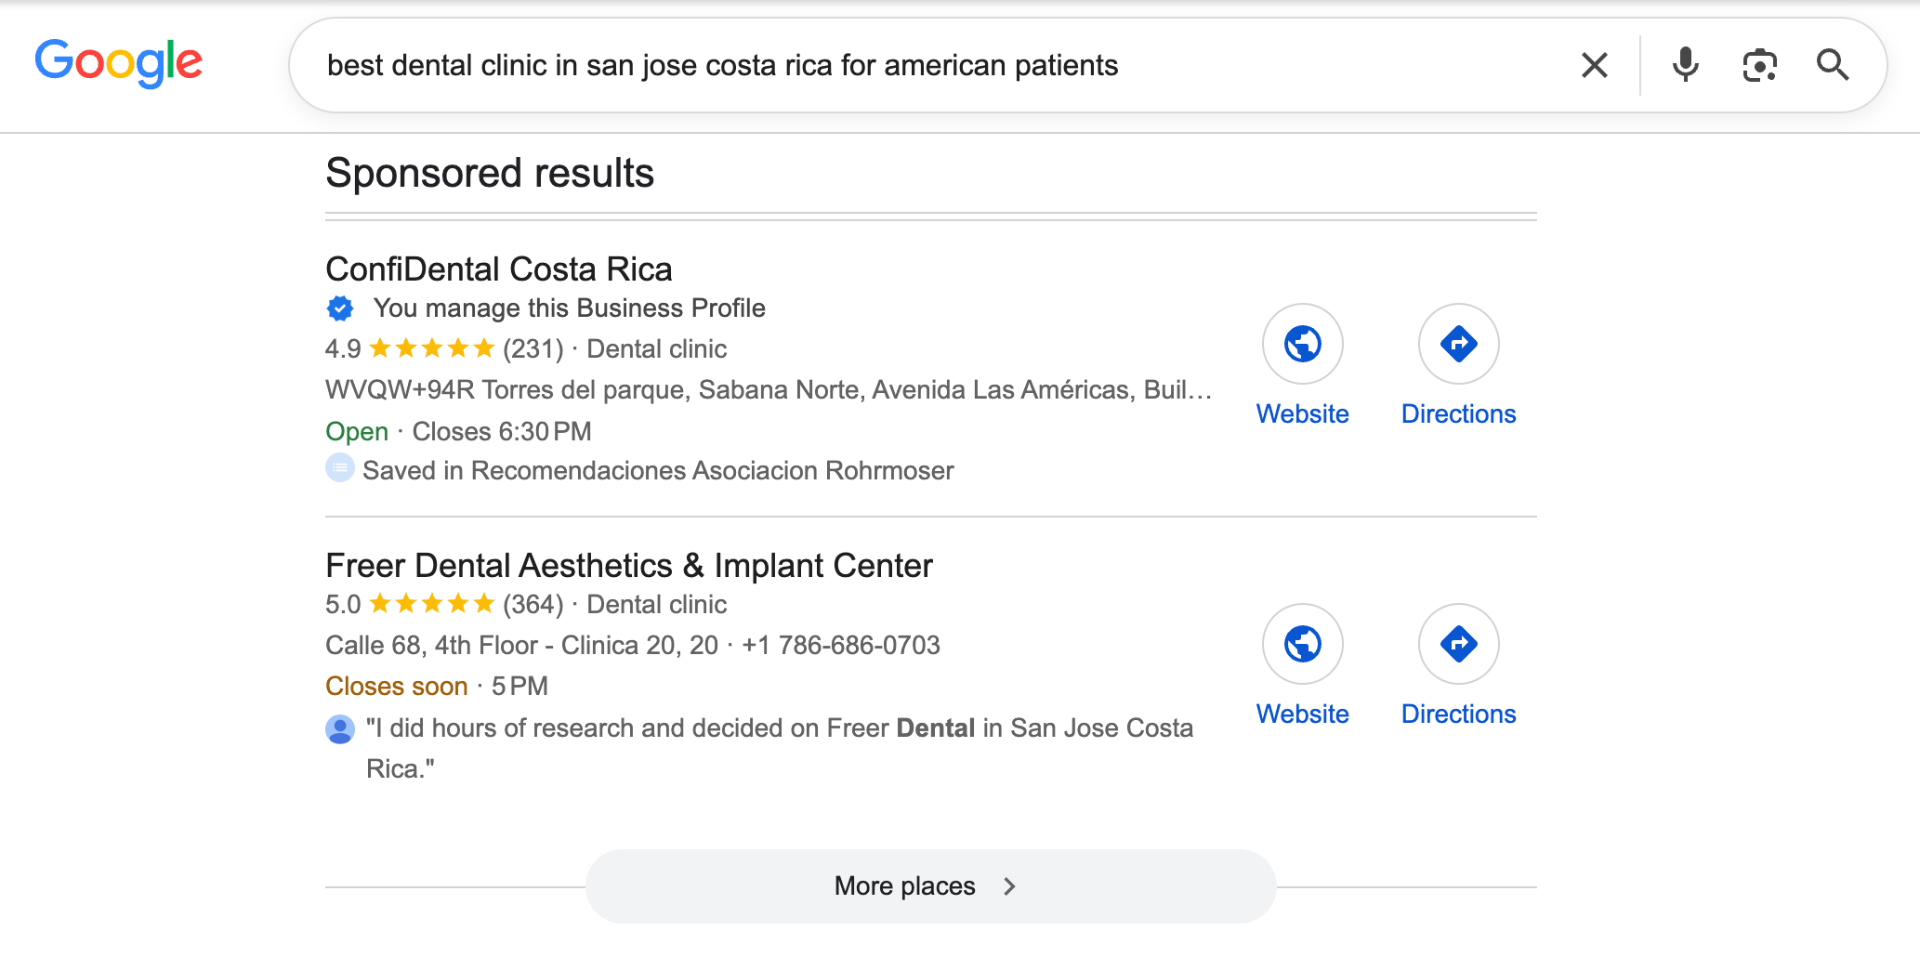1920x957 pixels.
Task: Click Website label under Freer Dental listing
Action: click(1302, 714)
